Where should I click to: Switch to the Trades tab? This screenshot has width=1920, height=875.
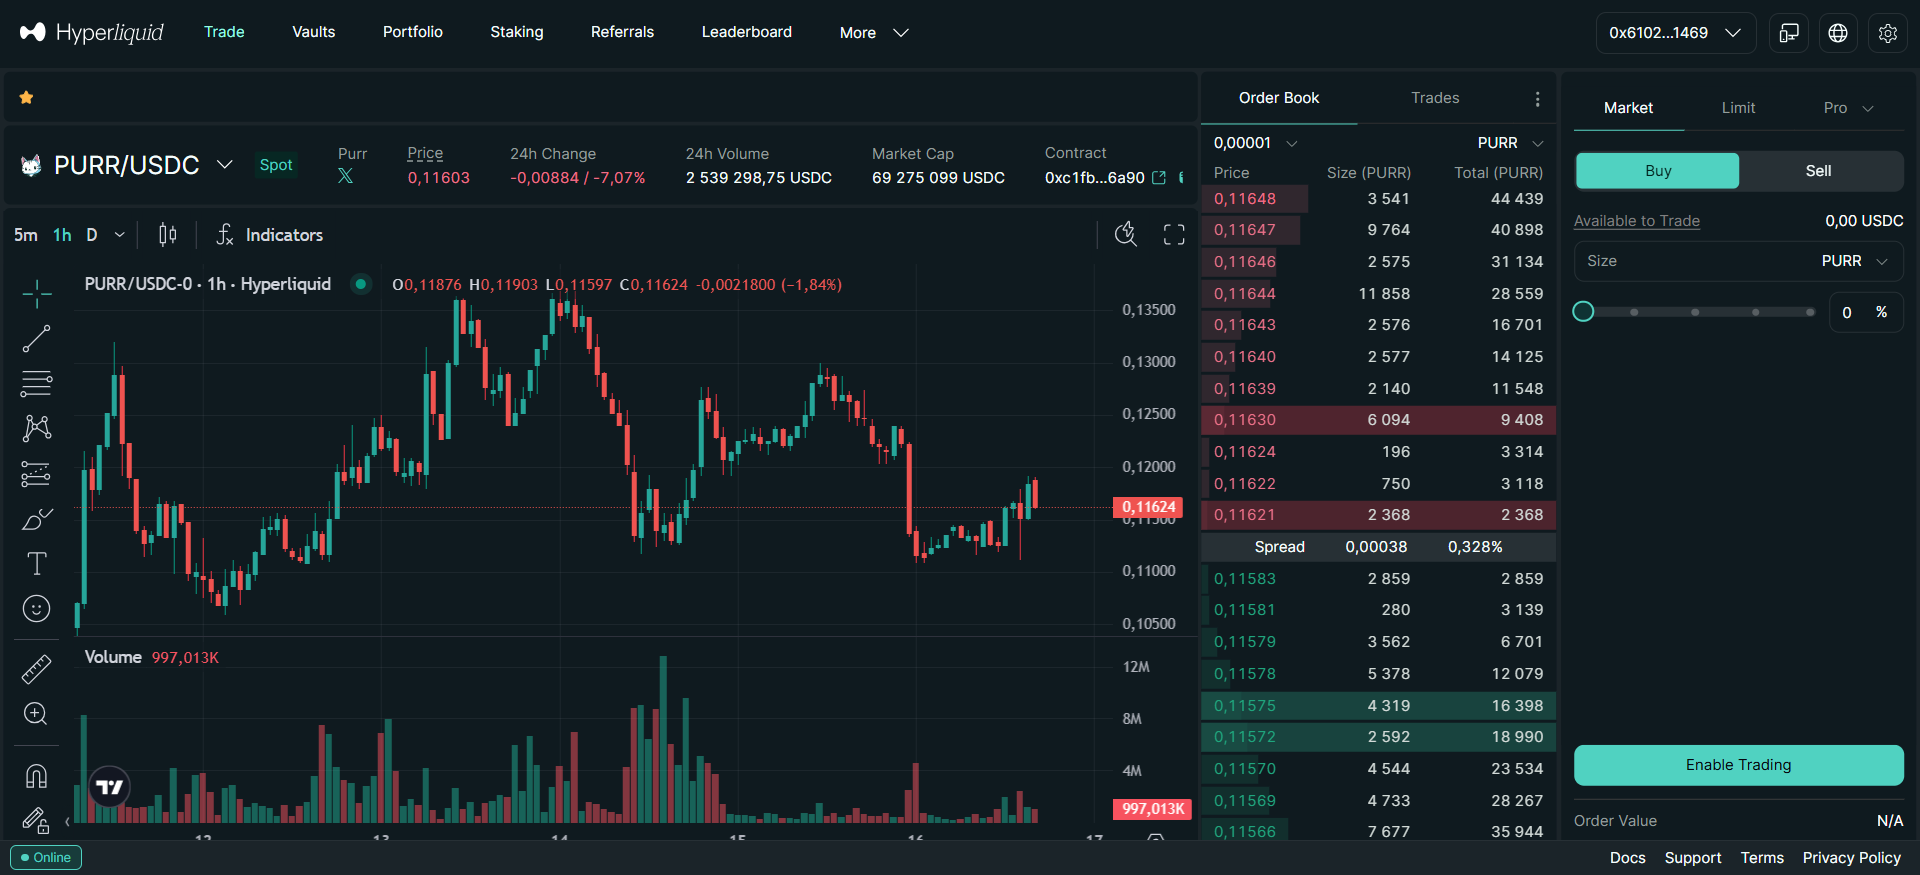tap(1434, 98)
